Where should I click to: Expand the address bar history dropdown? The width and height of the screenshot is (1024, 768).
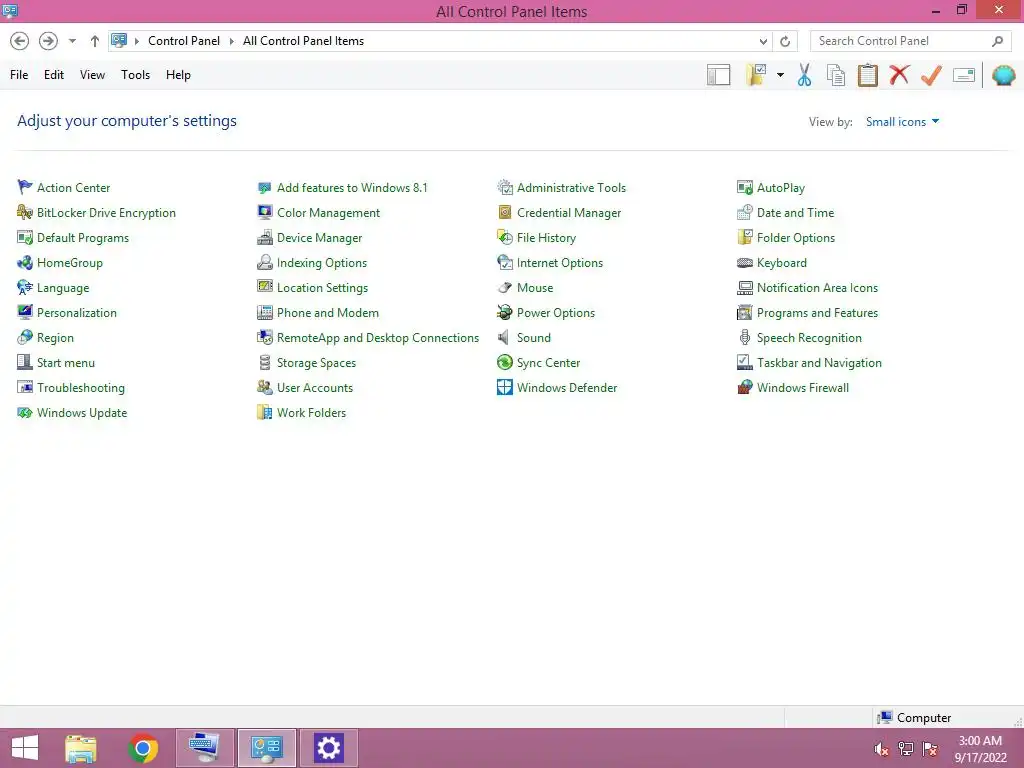(763, 41)
